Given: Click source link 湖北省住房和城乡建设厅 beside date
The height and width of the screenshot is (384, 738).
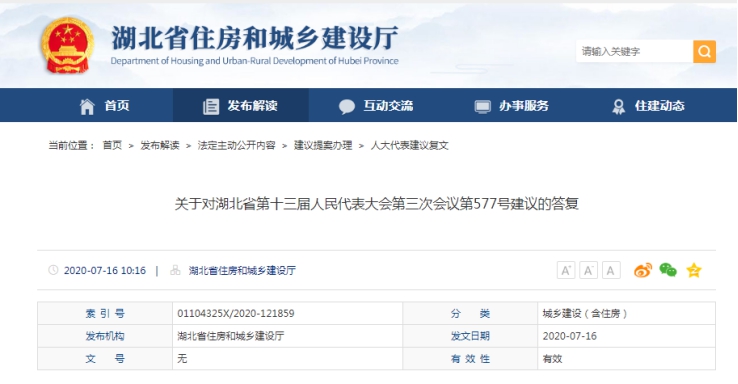Looking at the screenshot, I should tap(242, 271).
